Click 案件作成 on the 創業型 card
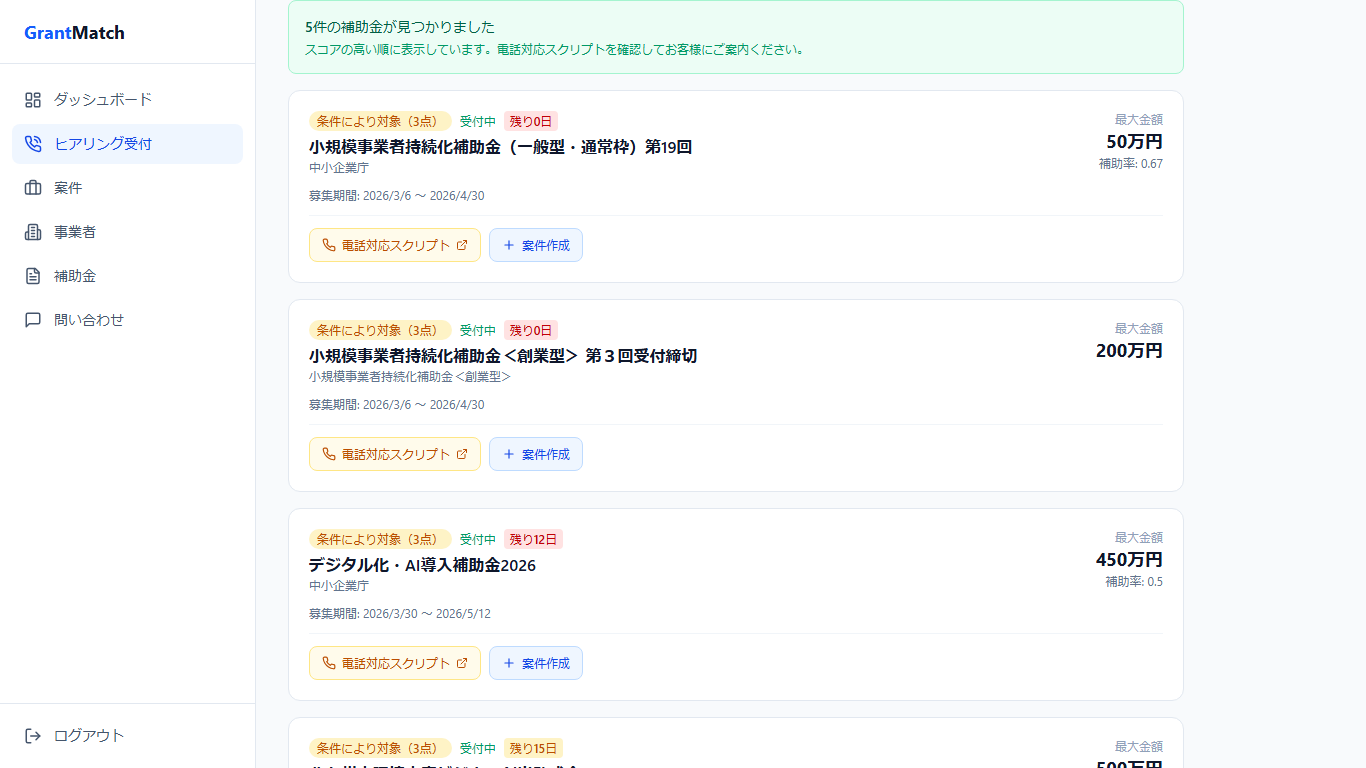The height and width of the screenshot is (768, 1366). point(536,453)
